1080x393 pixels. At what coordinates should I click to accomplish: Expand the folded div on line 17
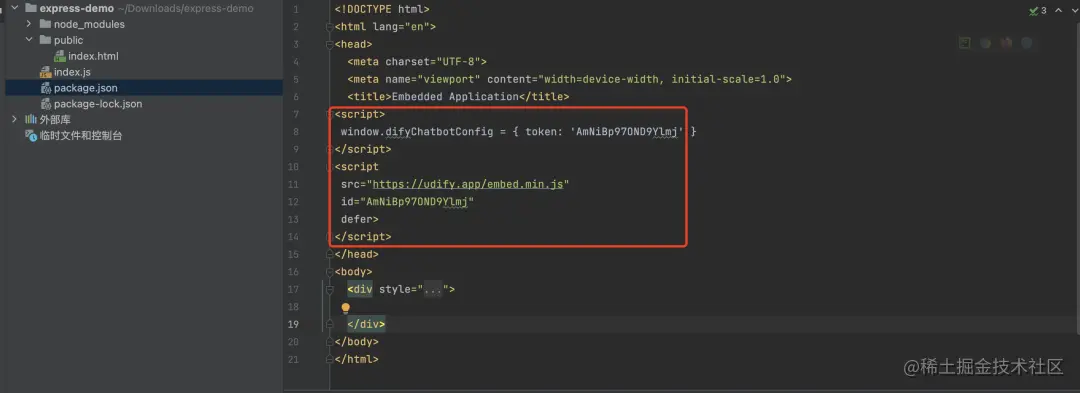coord(330,290)
